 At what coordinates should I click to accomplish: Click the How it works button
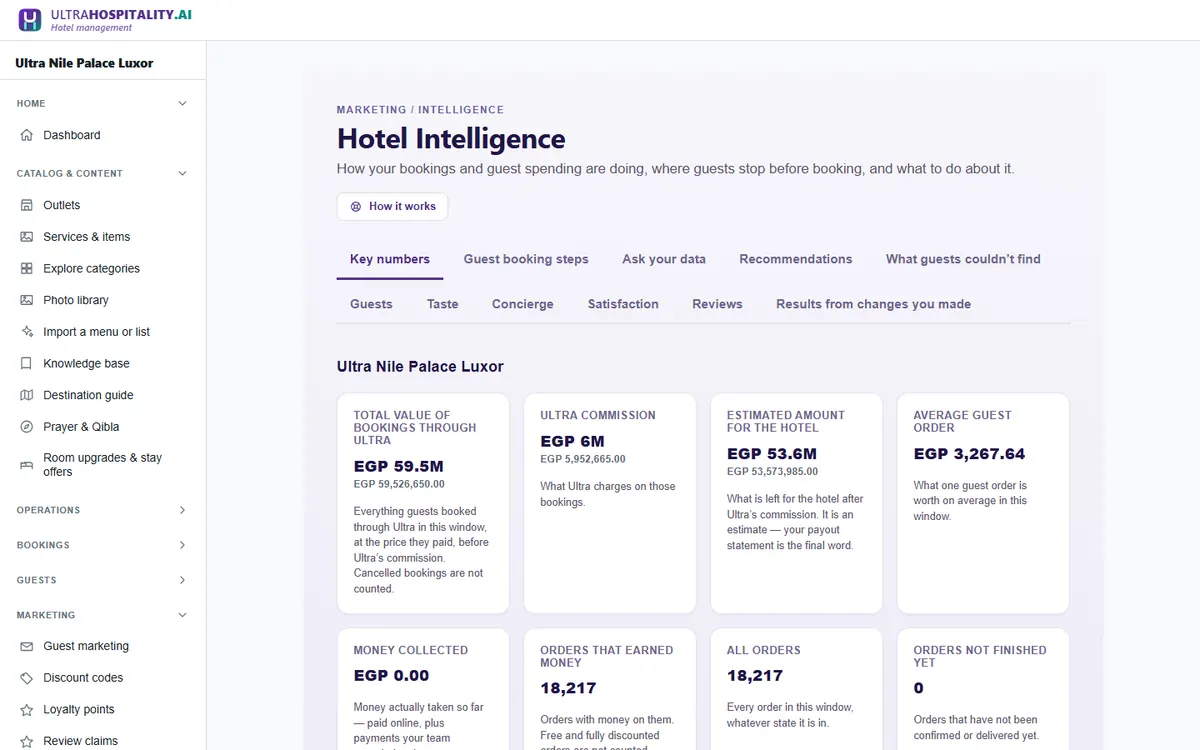pos(393,207)
